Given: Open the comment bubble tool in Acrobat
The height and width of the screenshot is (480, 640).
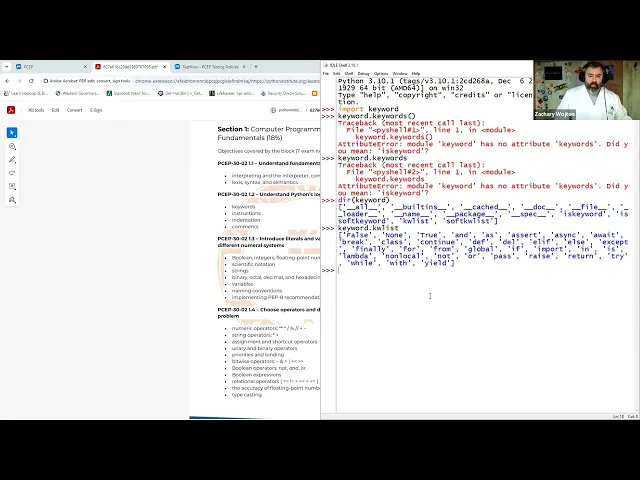Looking at the screenshot, I should 12,146.
